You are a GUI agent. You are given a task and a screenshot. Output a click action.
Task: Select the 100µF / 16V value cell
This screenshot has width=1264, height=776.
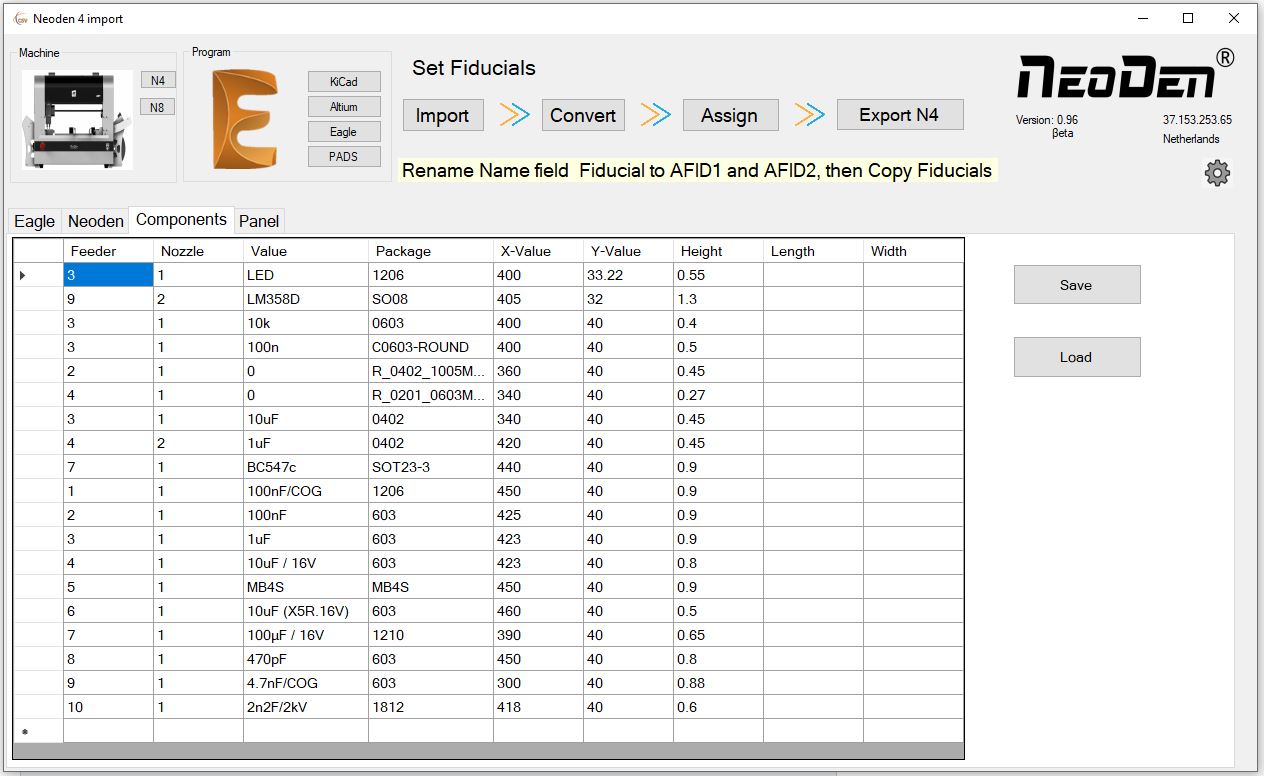tap(306, 635)
